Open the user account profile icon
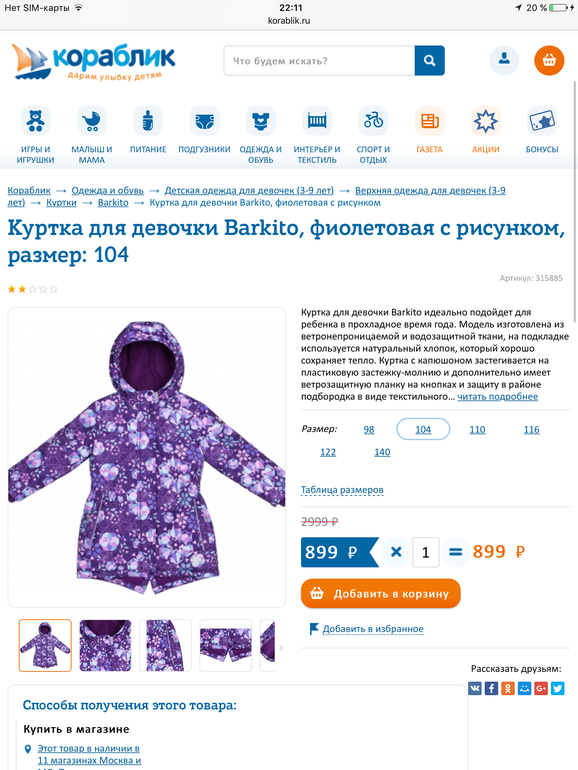Screen dimensions: 578x770 click(x=504, y=60)
